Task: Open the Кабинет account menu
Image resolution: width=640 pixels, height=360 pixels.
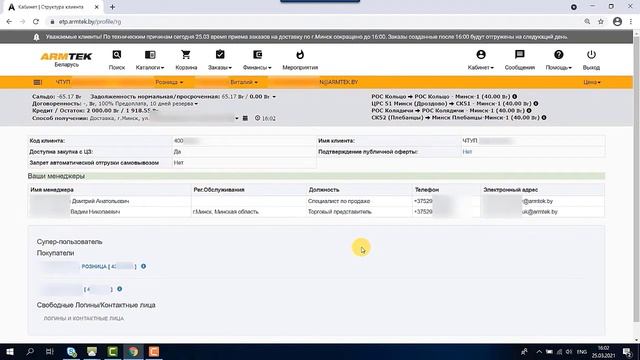Action: [481, 60]
